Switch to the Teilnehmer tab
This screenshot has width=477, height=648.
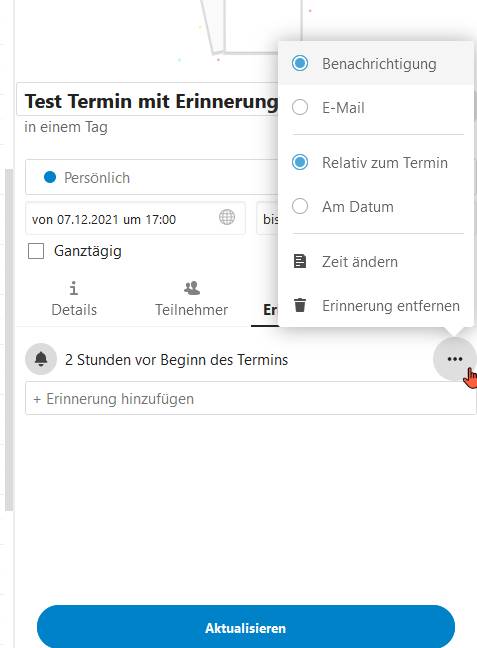coord(191,298)
